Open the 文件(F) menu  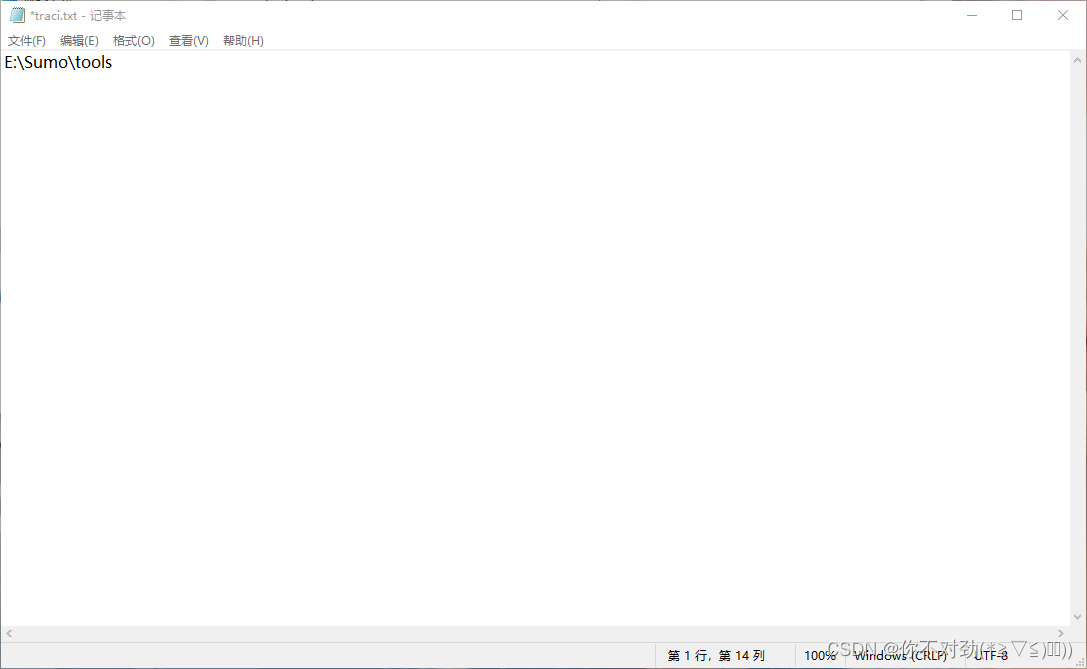tap(26, 41)
